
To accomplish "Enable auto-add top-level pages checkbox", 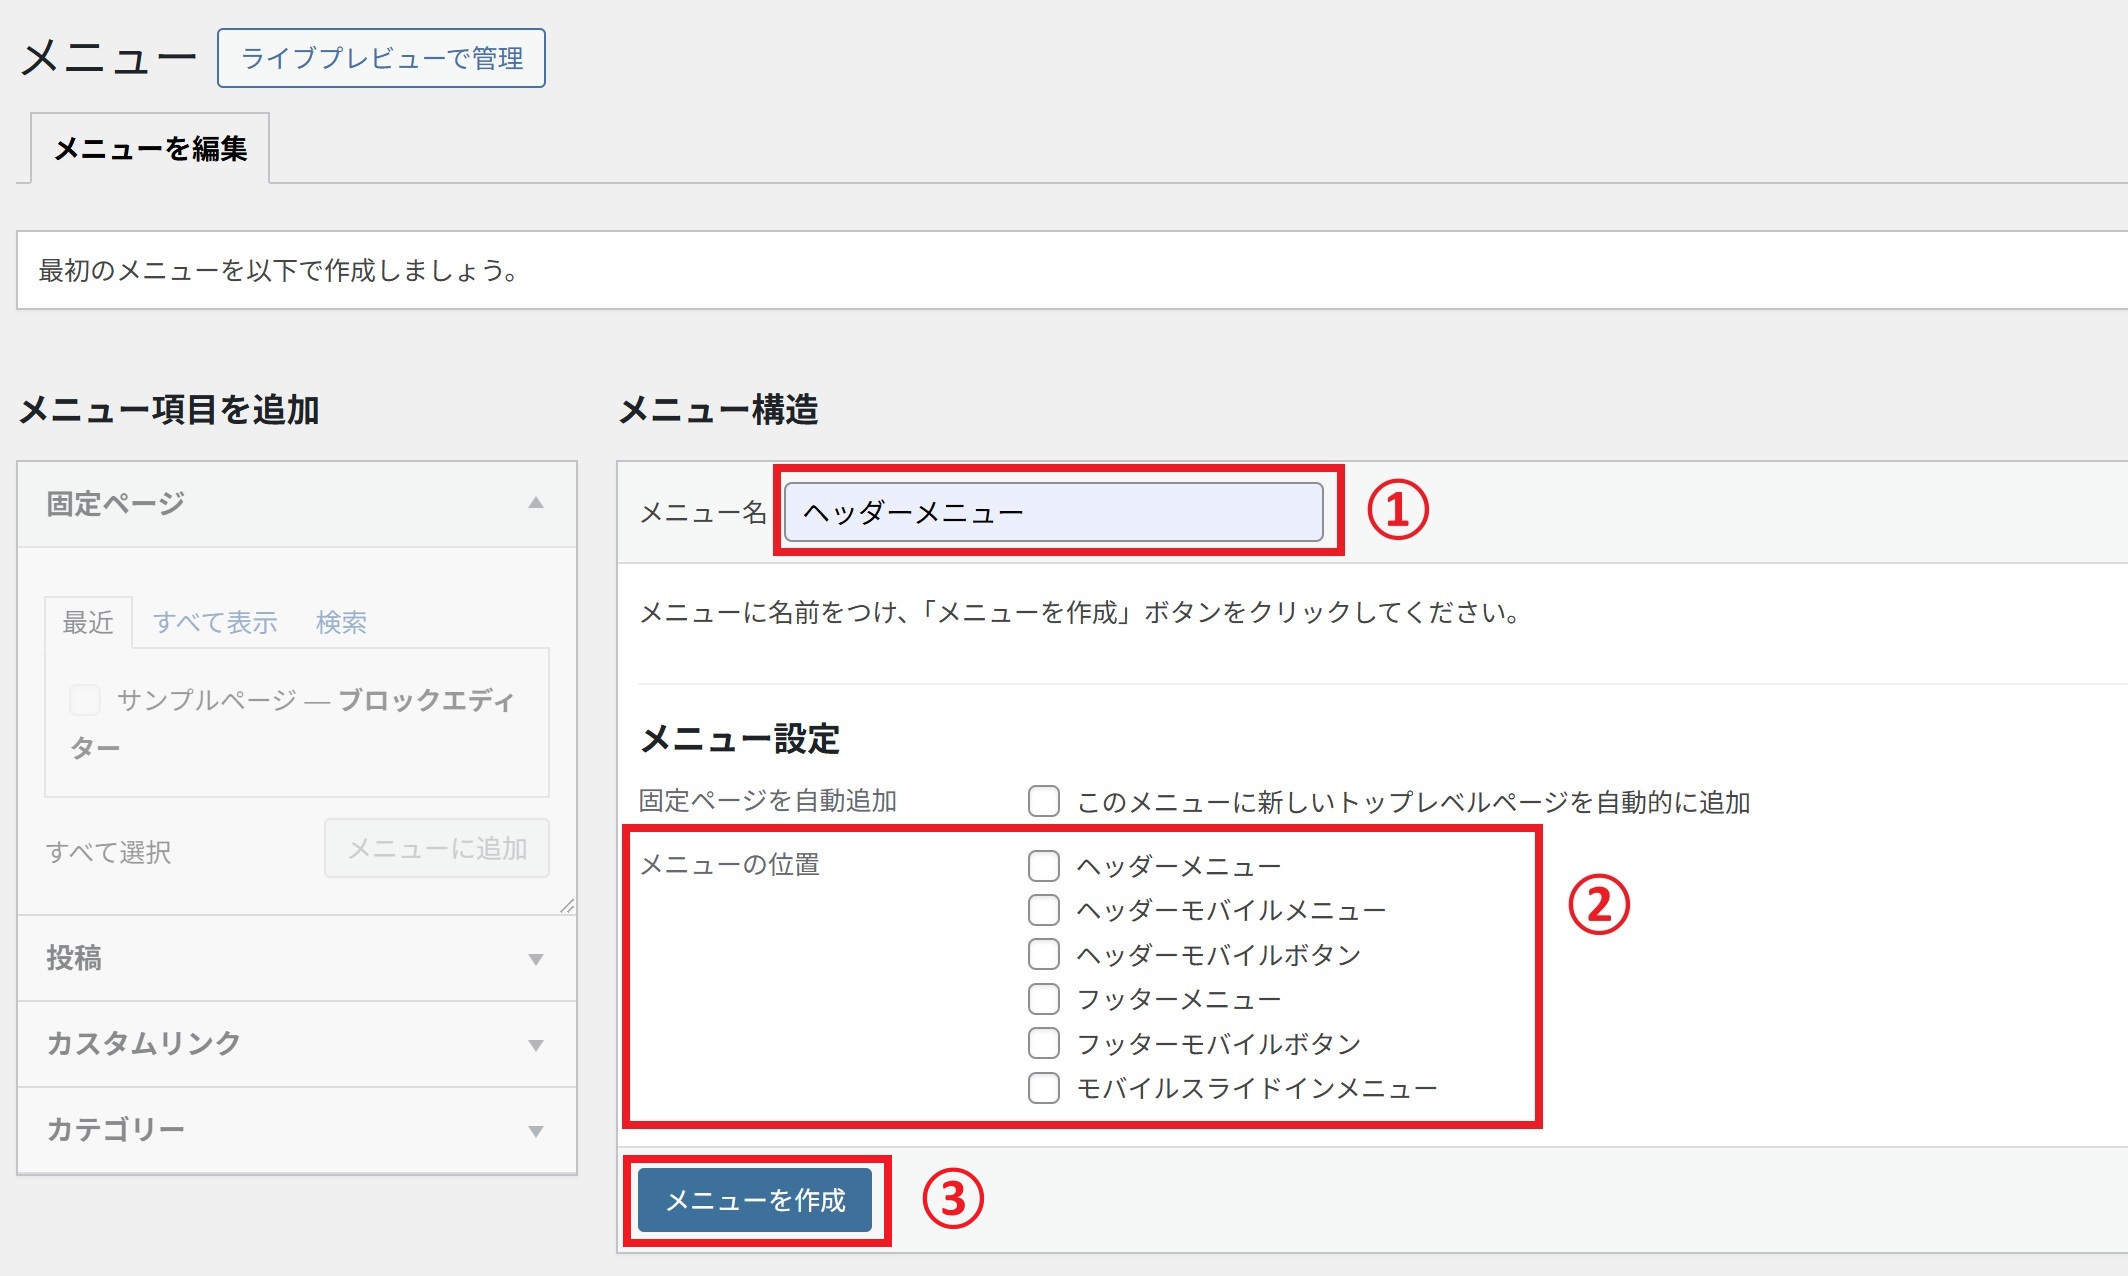I will tap(1044, 801).
